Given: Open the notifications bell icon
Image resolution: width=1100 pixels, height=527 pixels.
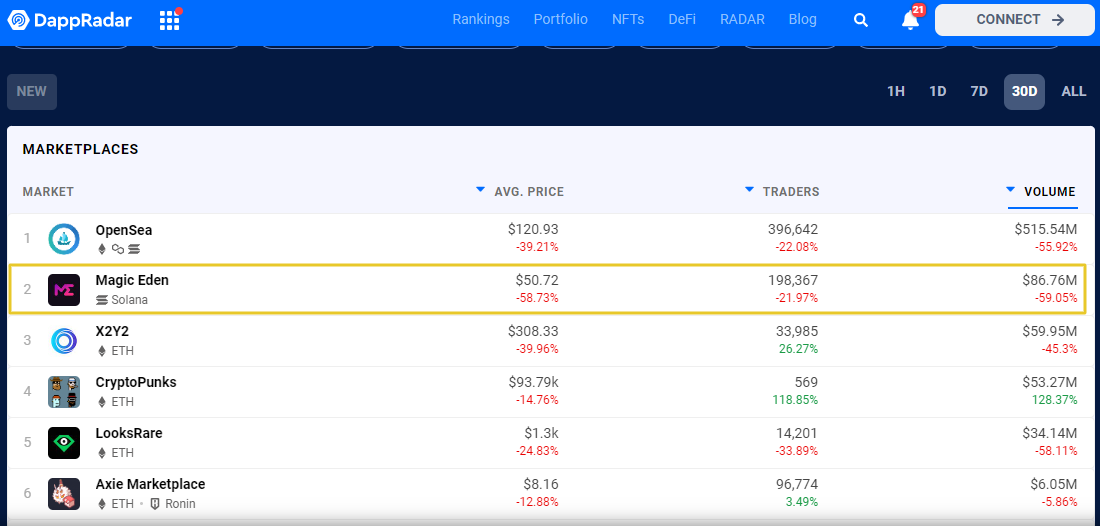Looking at the screenshot, I should coord(911,20).
